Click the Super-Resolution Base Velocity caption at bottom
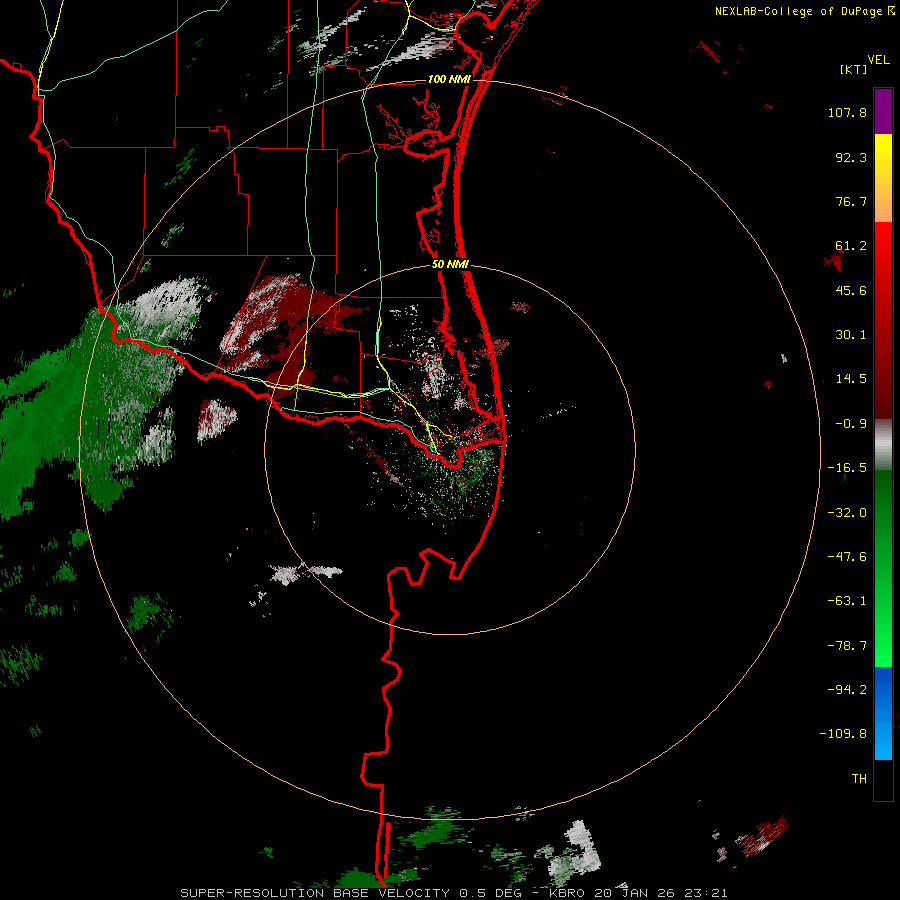The width and height of the screenshot is (900, 900). 453,893
